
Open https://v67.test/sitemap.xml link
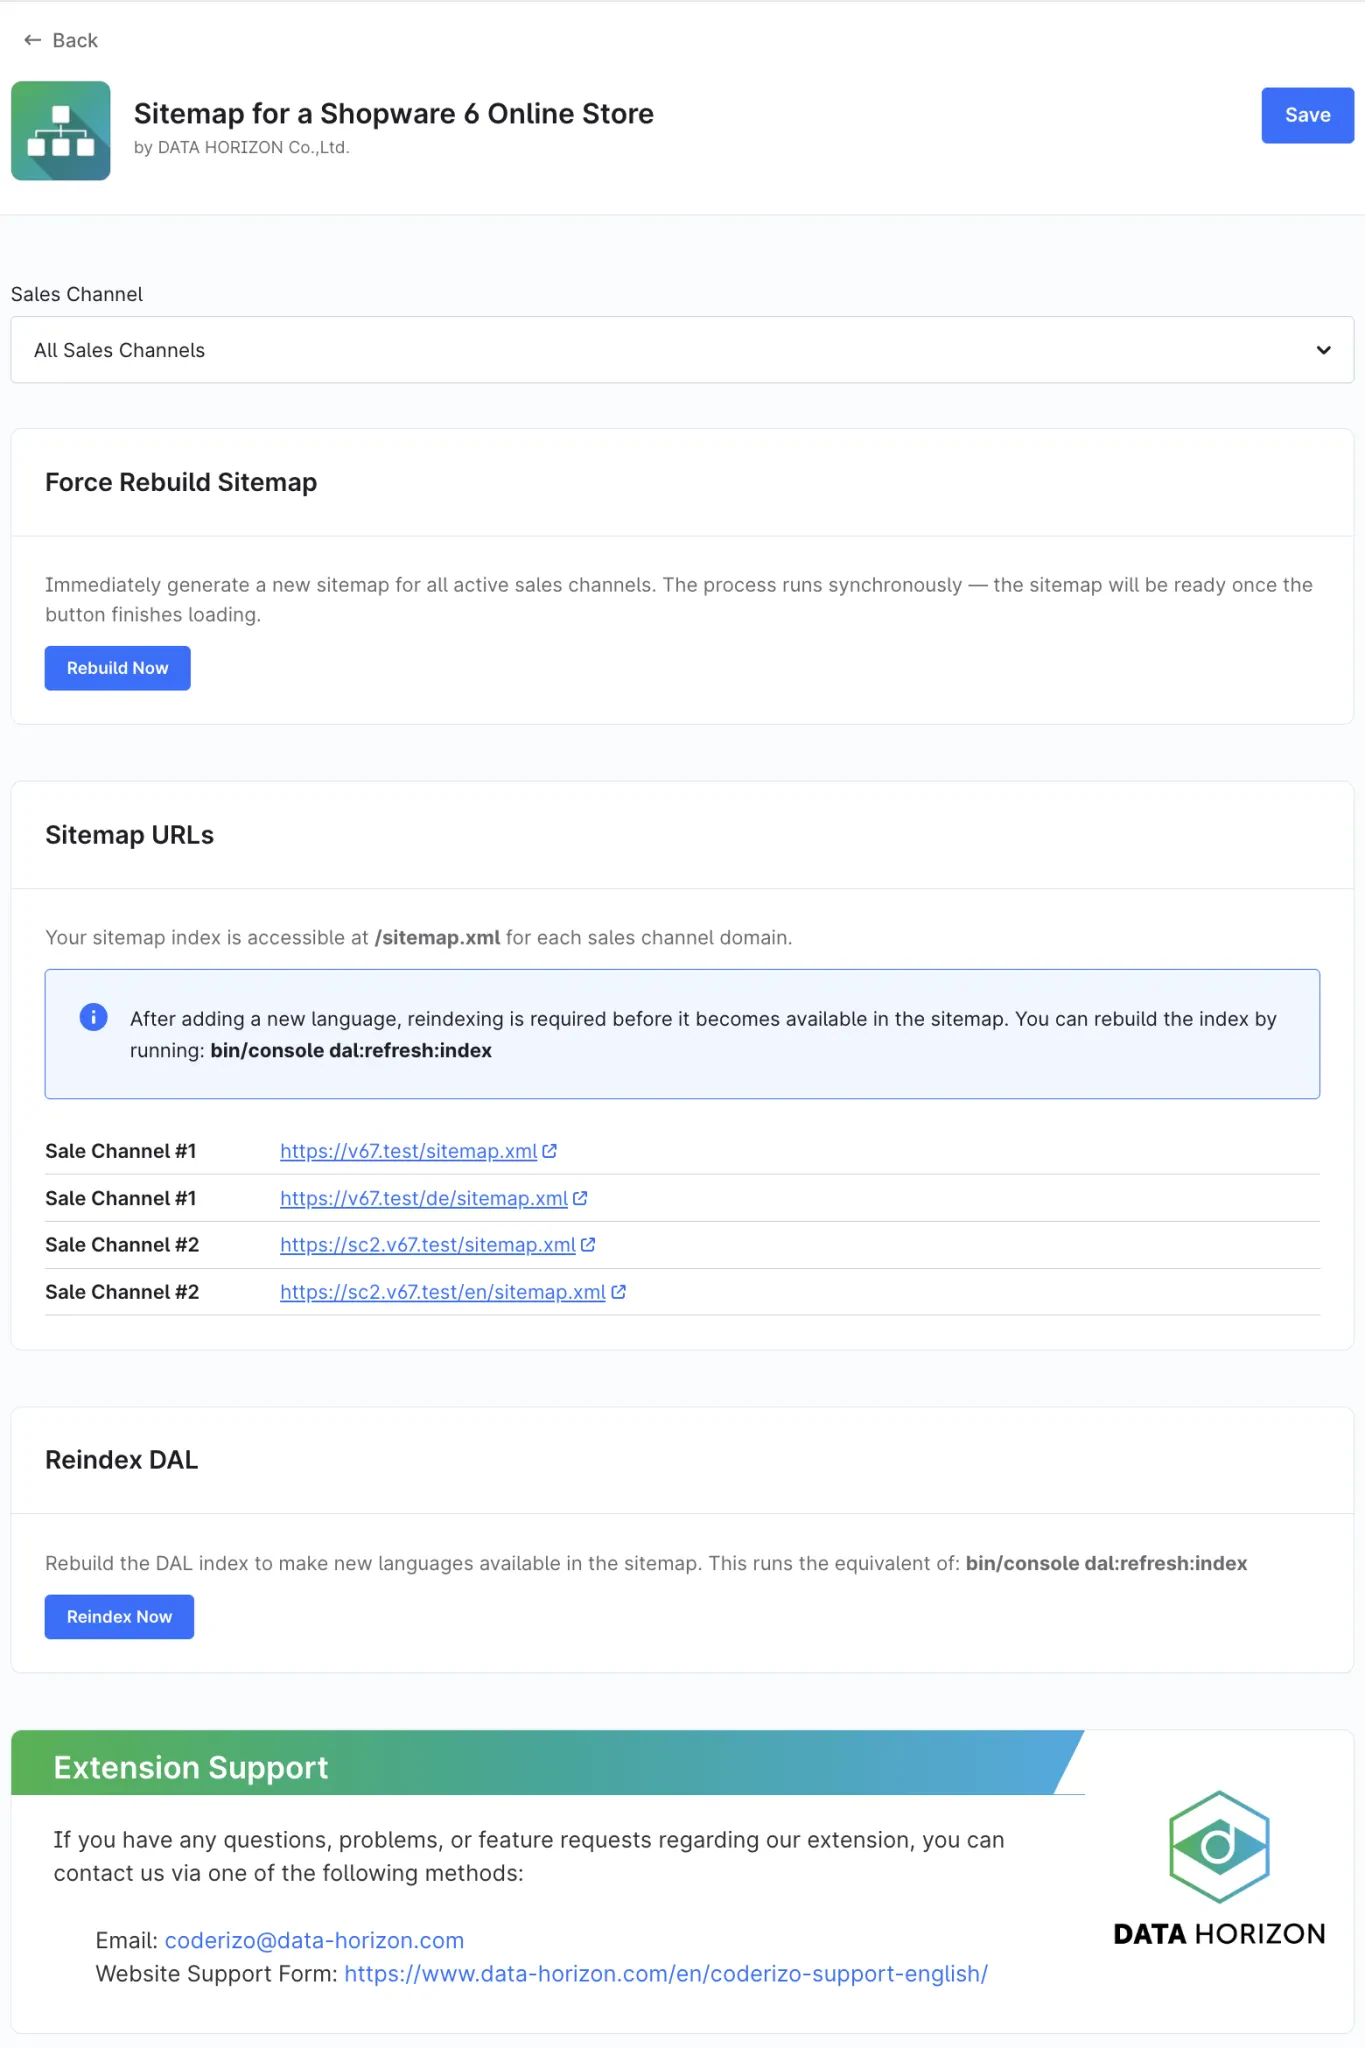point(408,1151)
